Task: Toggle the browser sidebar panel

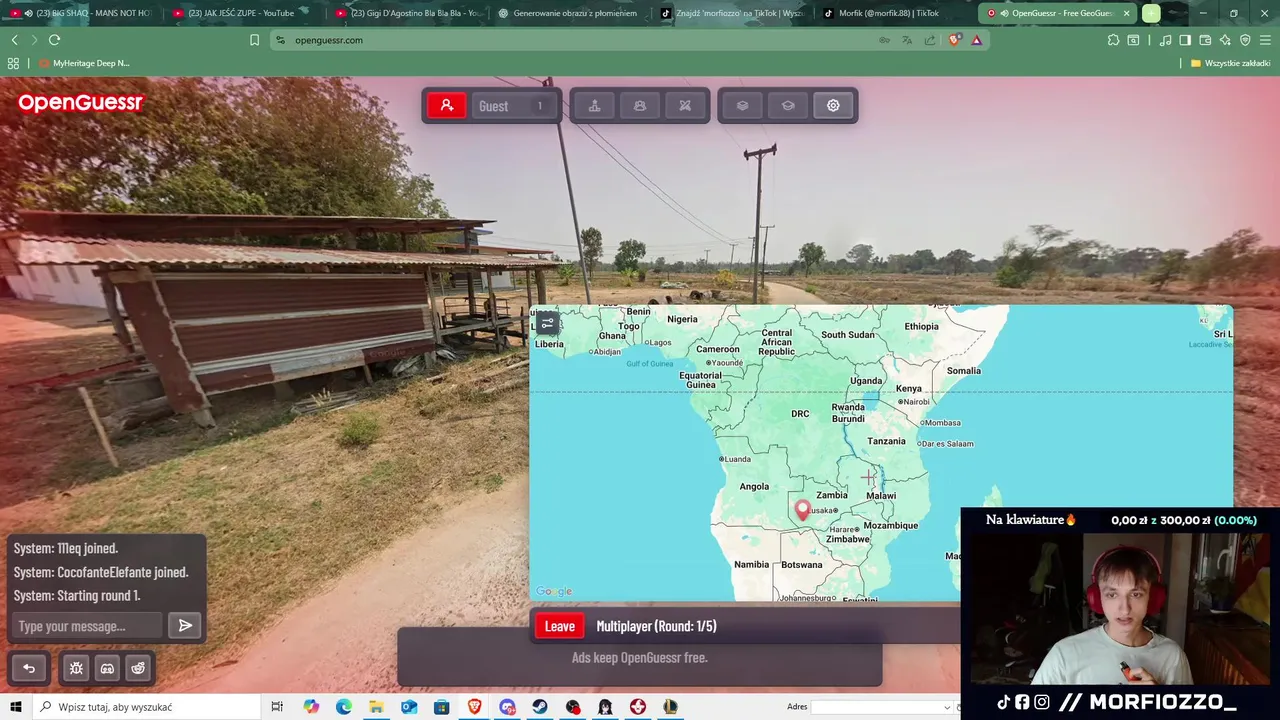Action: [1185, 40]
